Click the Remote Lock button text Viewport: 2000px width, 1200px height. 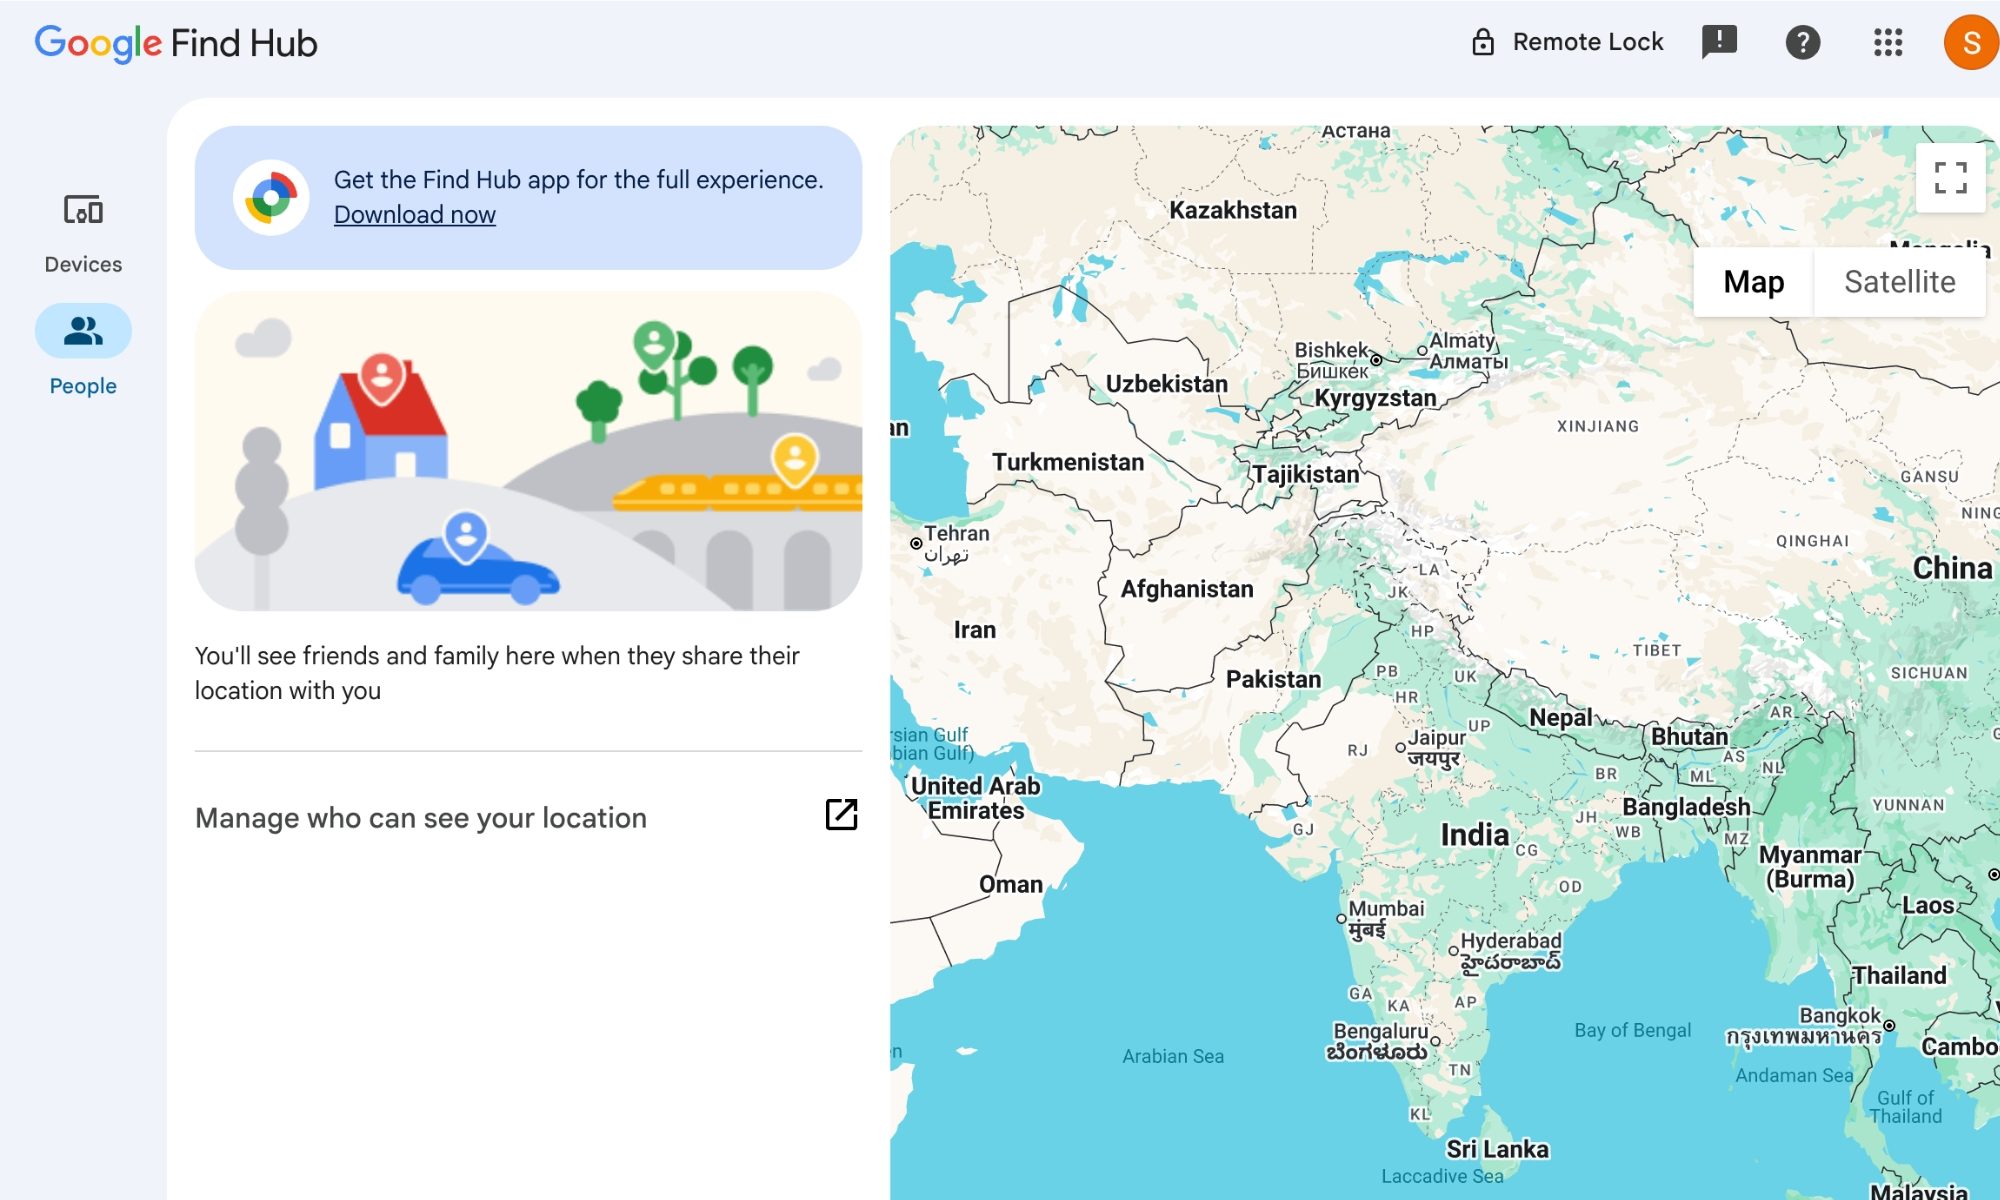(x=1587, y=42)
